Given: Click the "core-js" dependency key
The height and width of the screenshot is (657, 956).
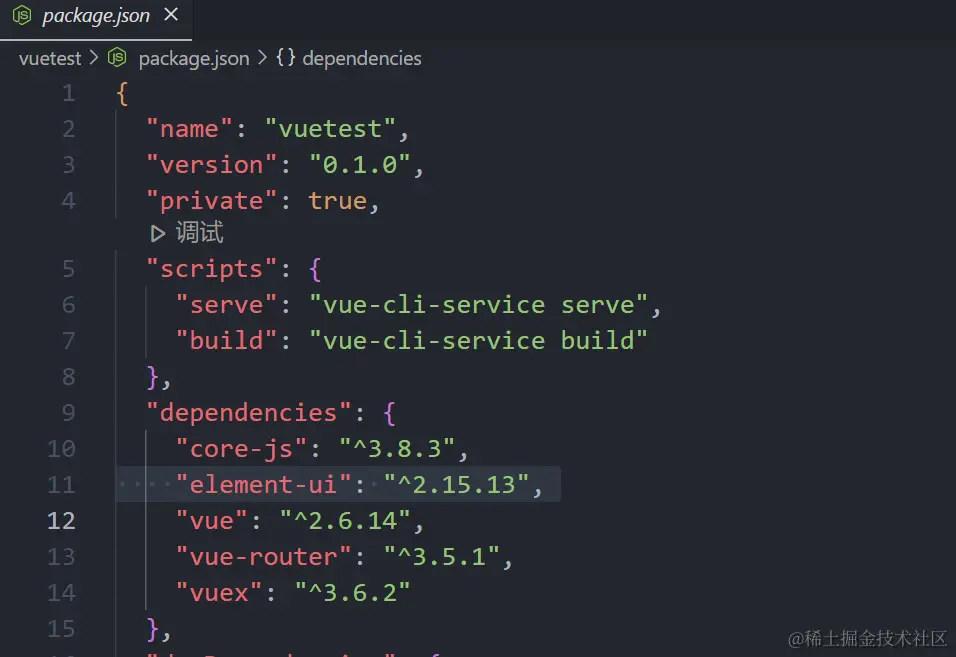Looking at the screenshot, I should point(241,449).
